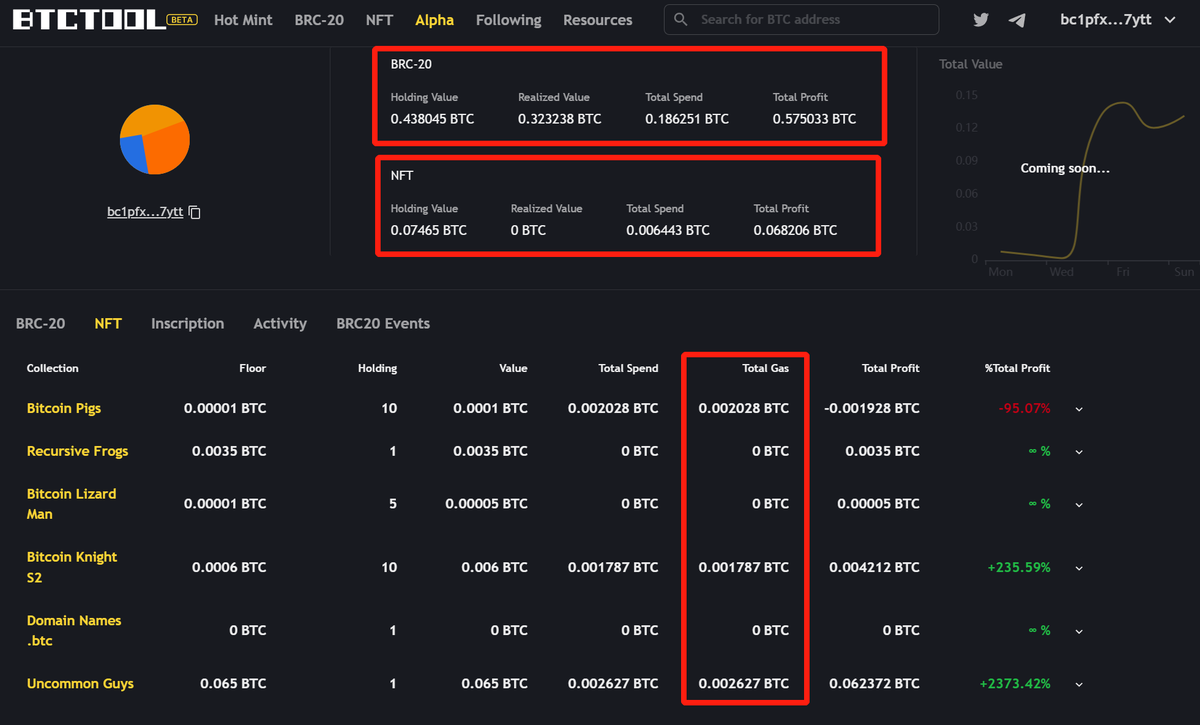
Task: Sort by the Total Gas column header
Action: 765,368
